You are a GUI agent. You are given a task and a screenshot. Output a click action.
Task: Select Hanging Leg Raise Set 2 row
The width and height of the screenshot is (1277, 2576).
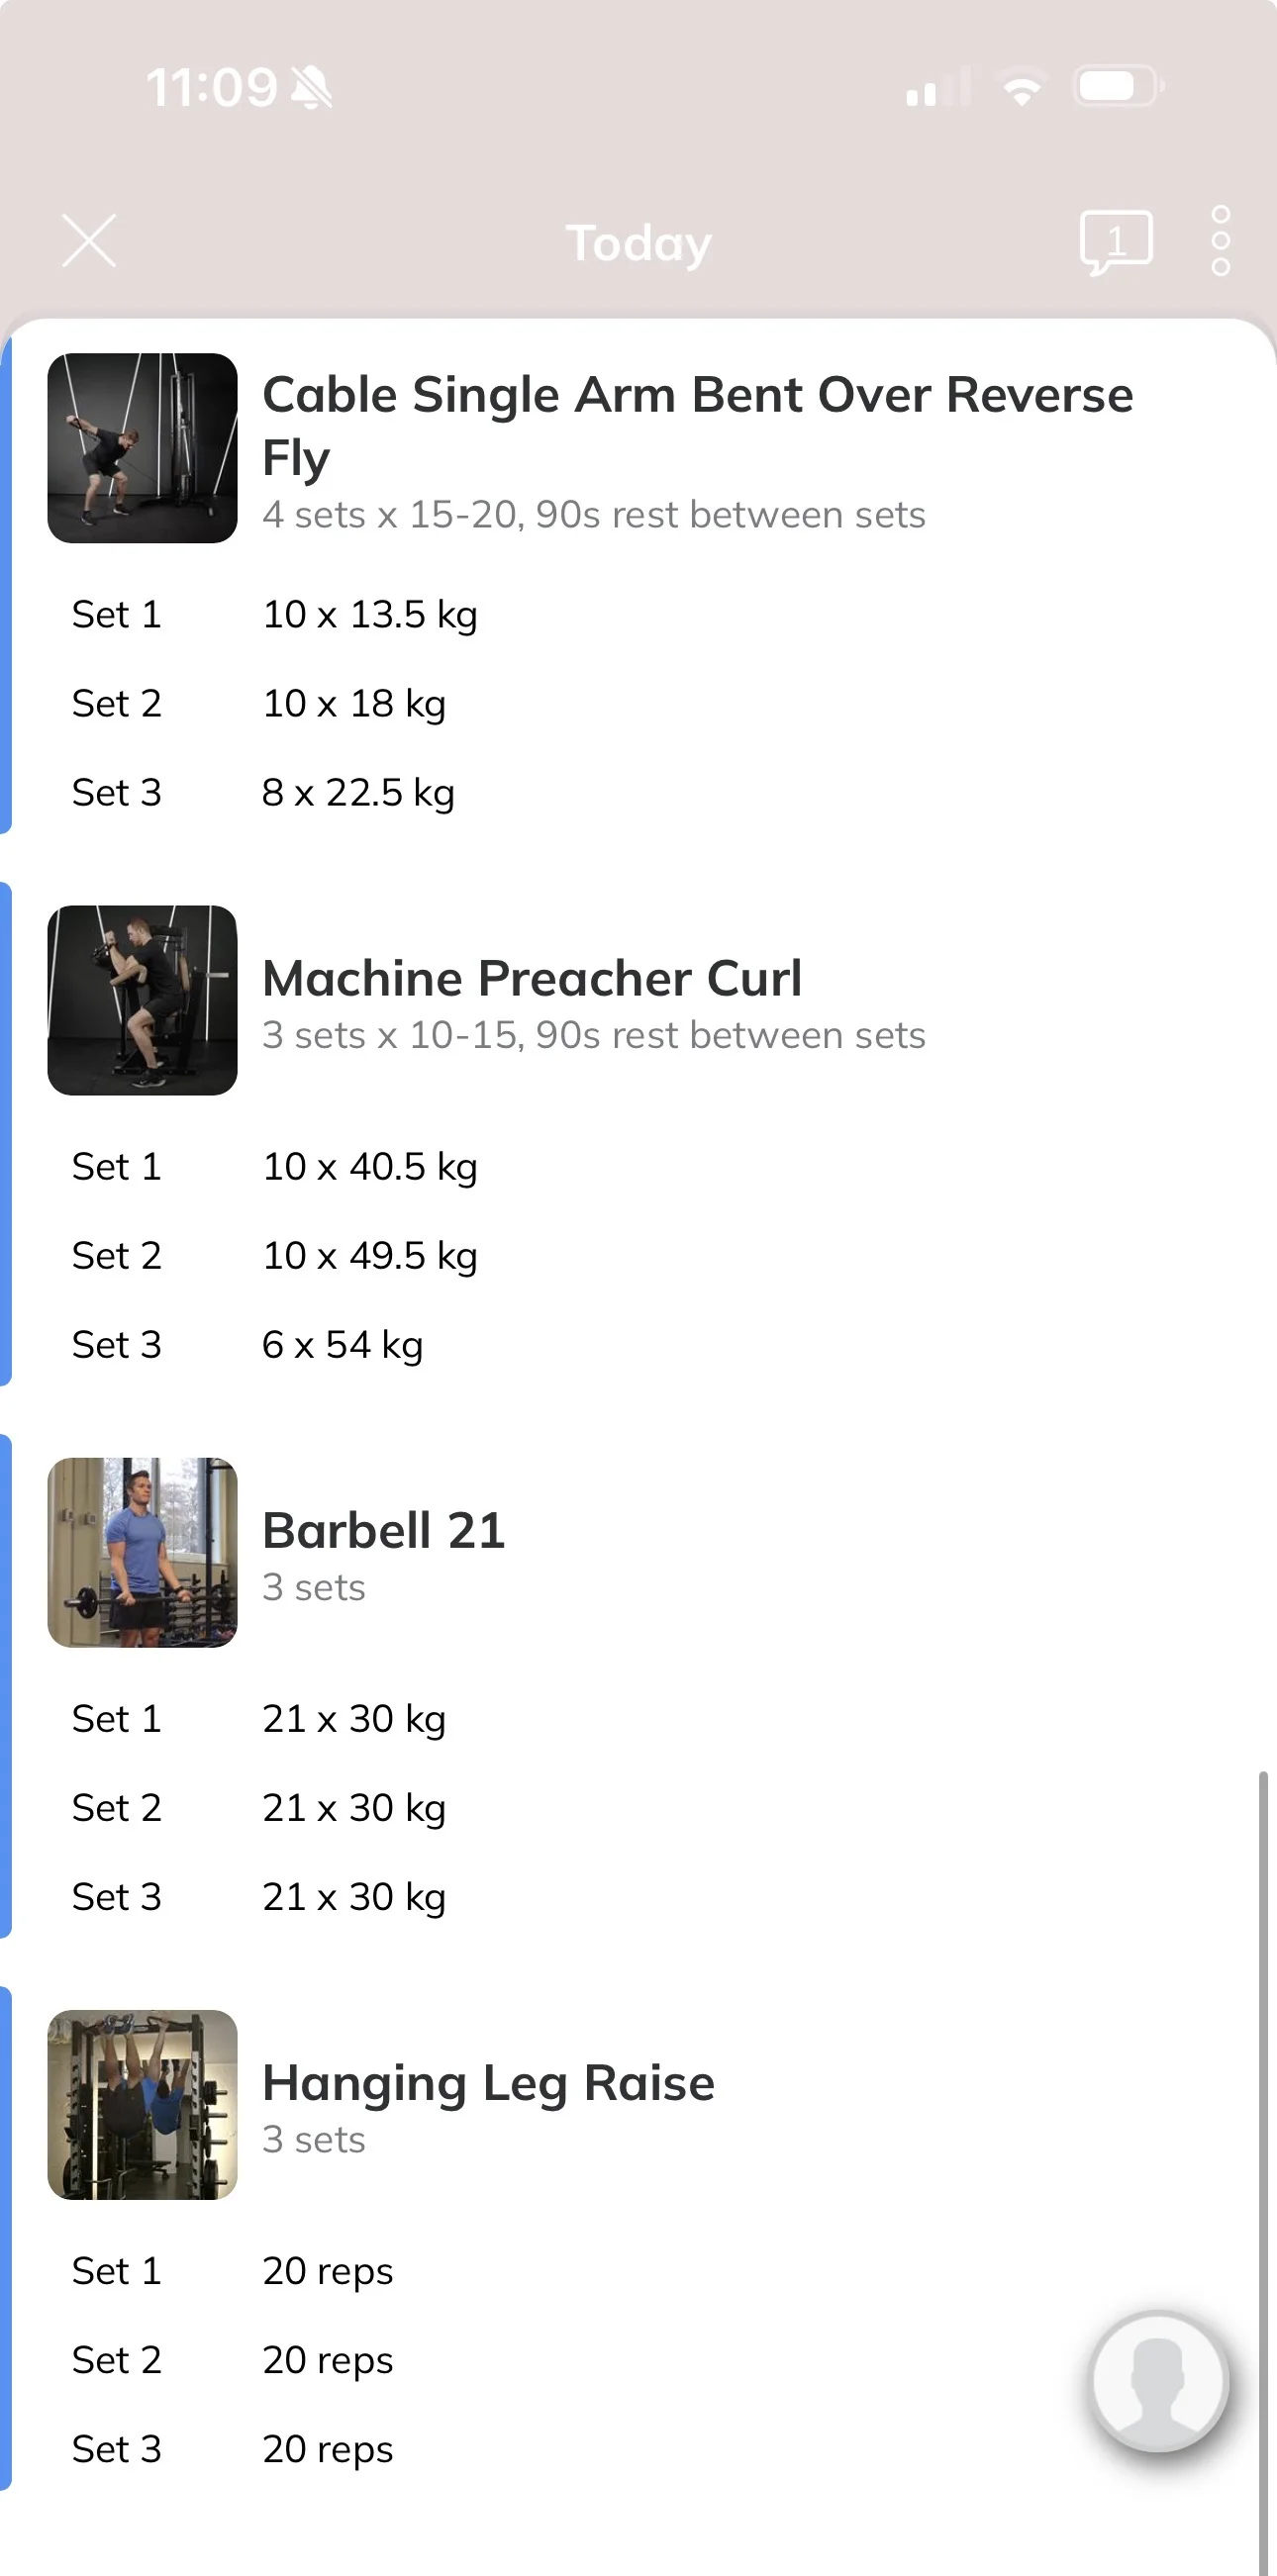[638, 2359]
